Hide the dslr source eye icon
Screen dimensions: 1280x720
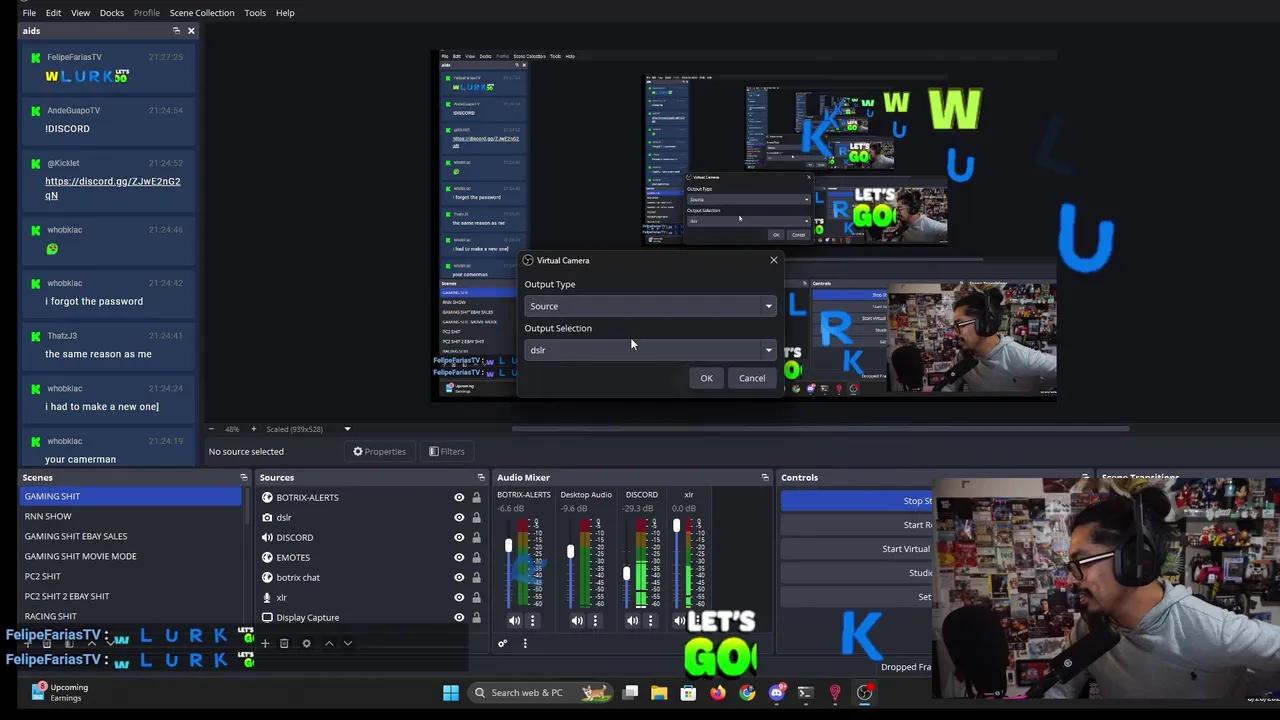click(459, 517)
